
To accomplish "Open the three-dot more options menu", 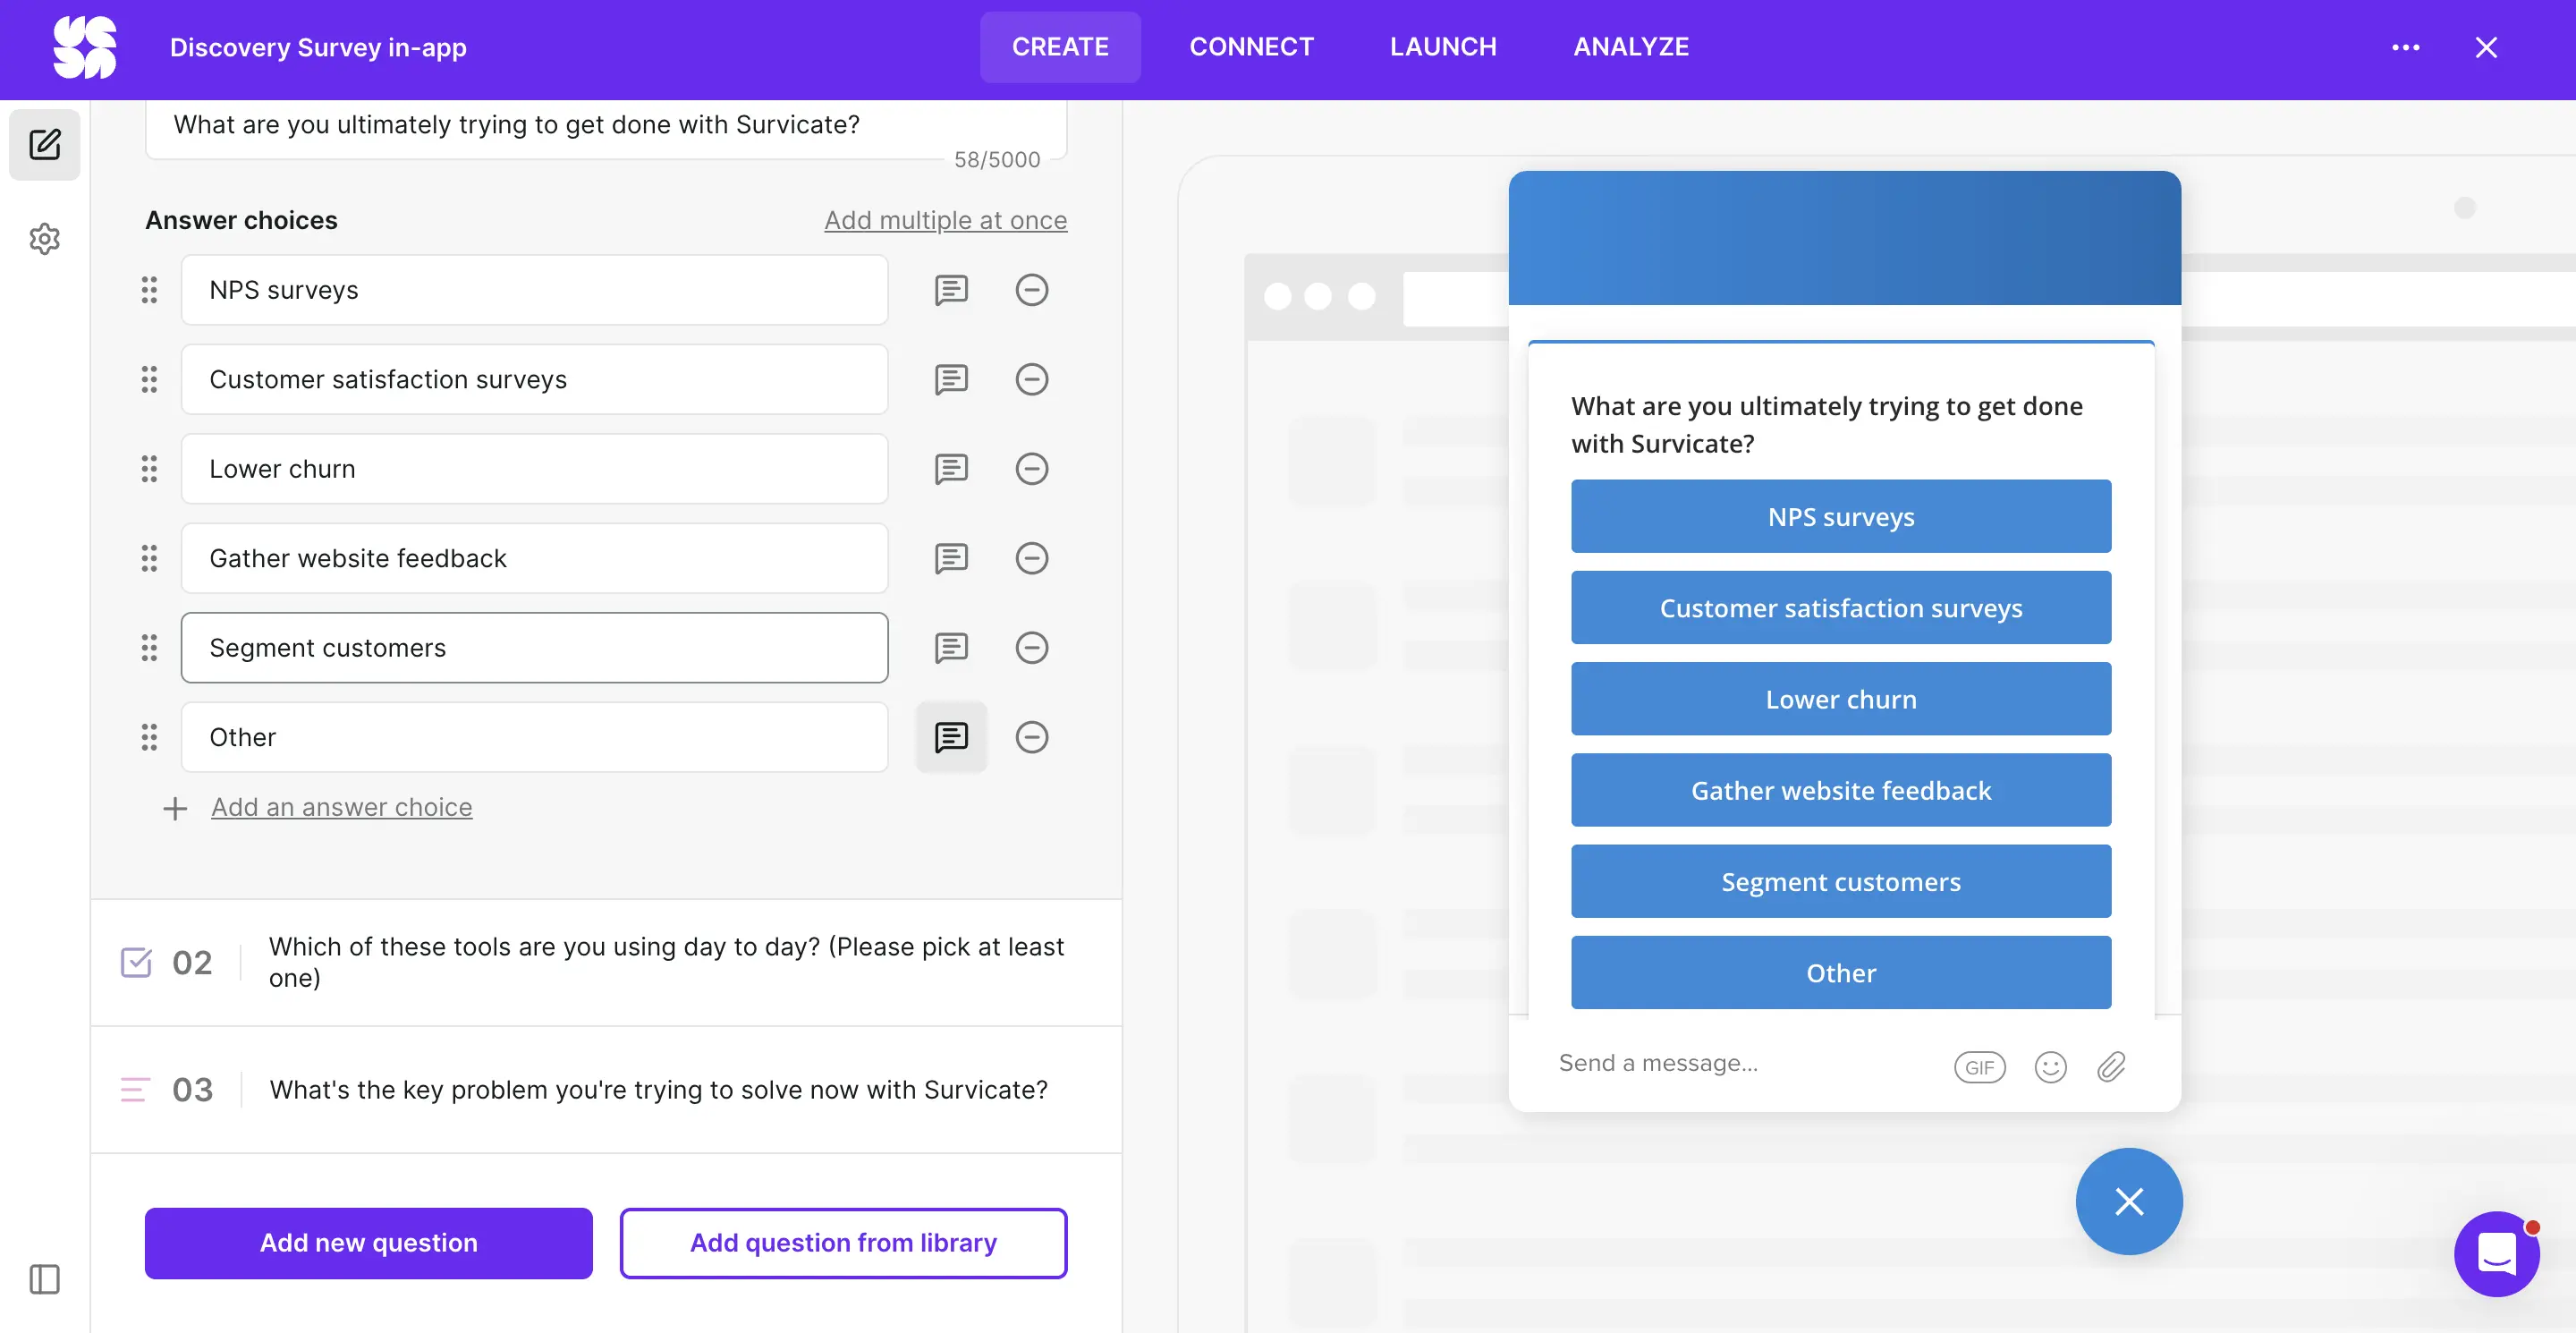I will (x=2405, y=47).
